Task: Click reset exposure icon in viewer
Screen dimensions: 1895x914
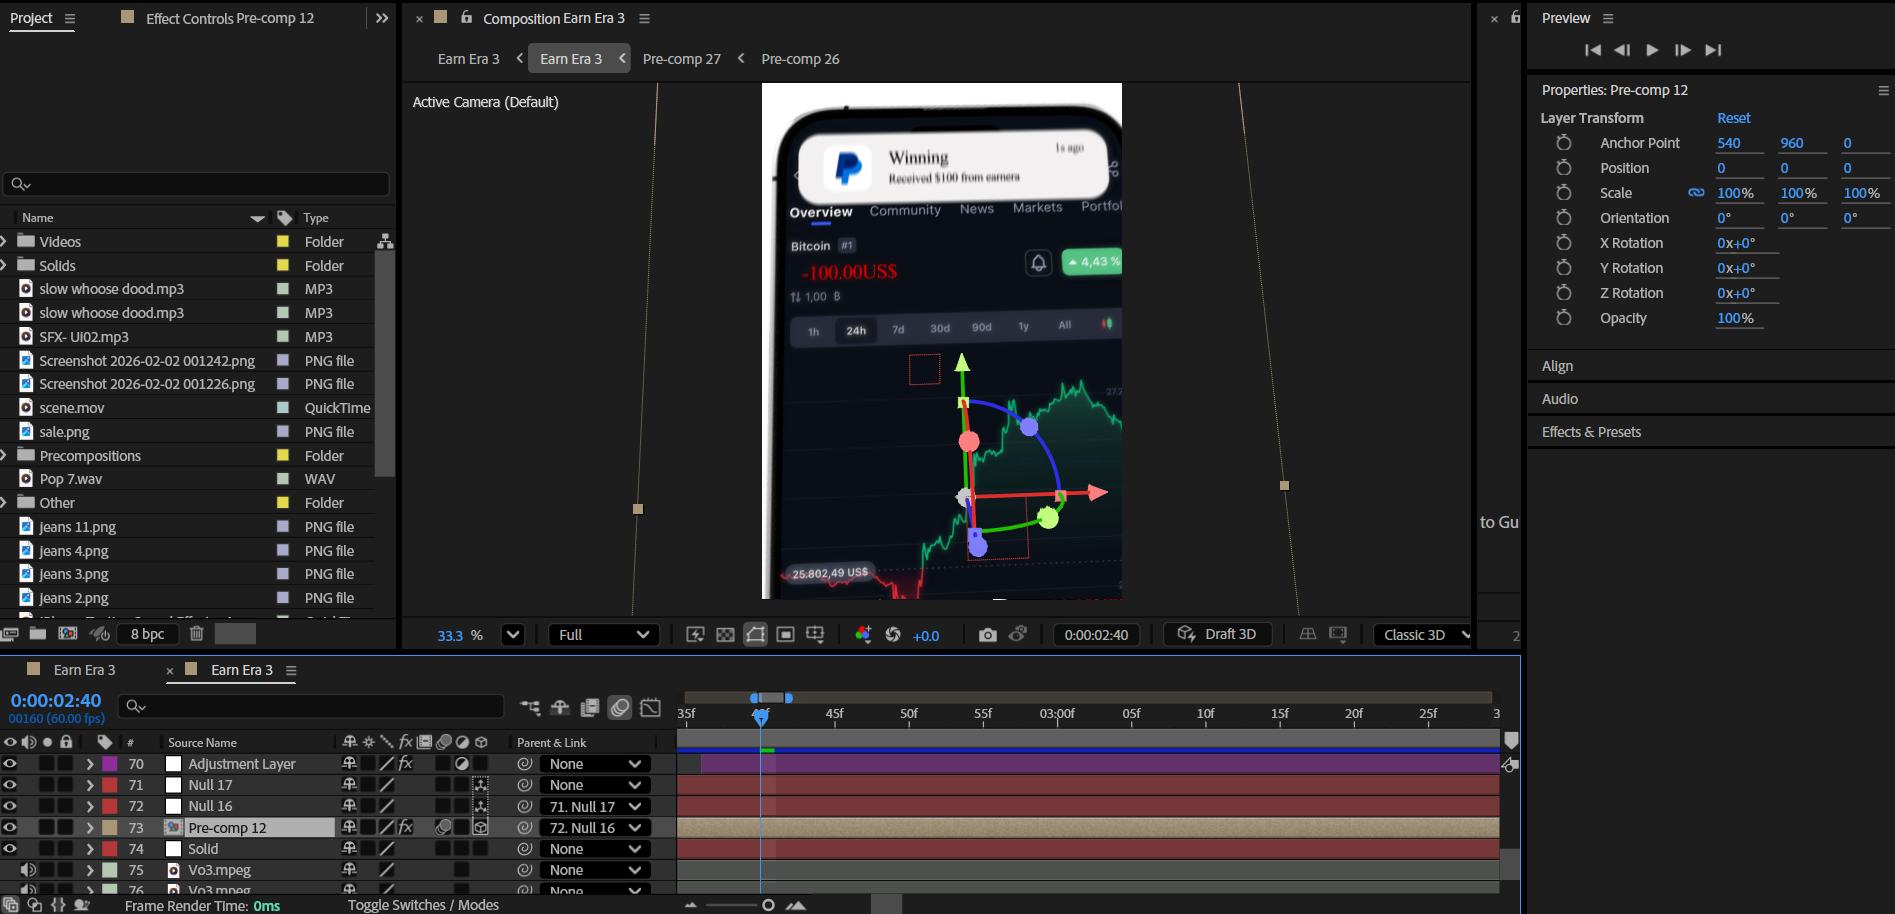Action: [893, 635]
